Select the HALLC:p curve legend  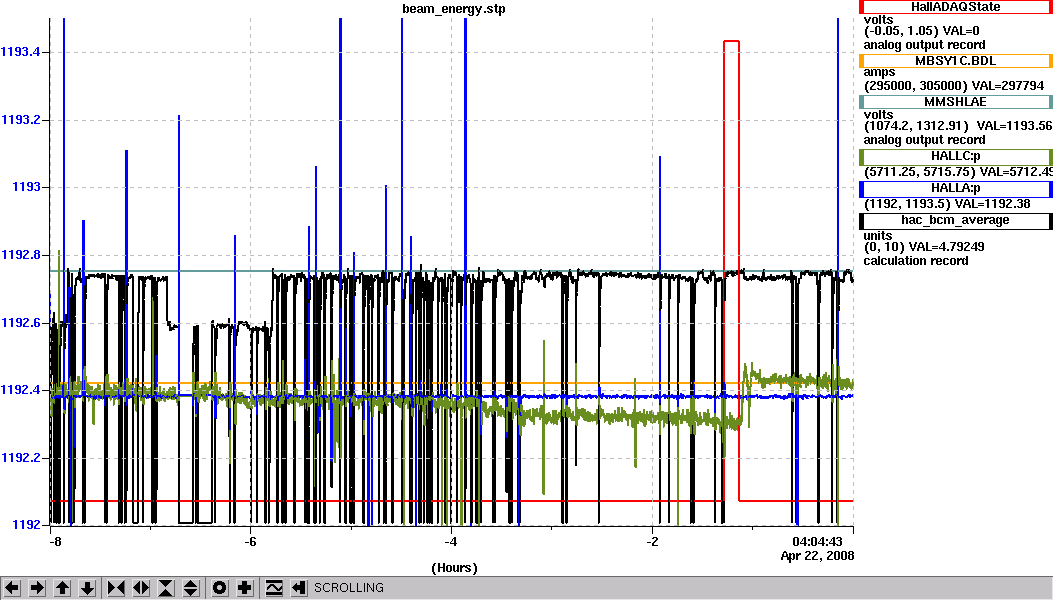(x=956, y=157)
